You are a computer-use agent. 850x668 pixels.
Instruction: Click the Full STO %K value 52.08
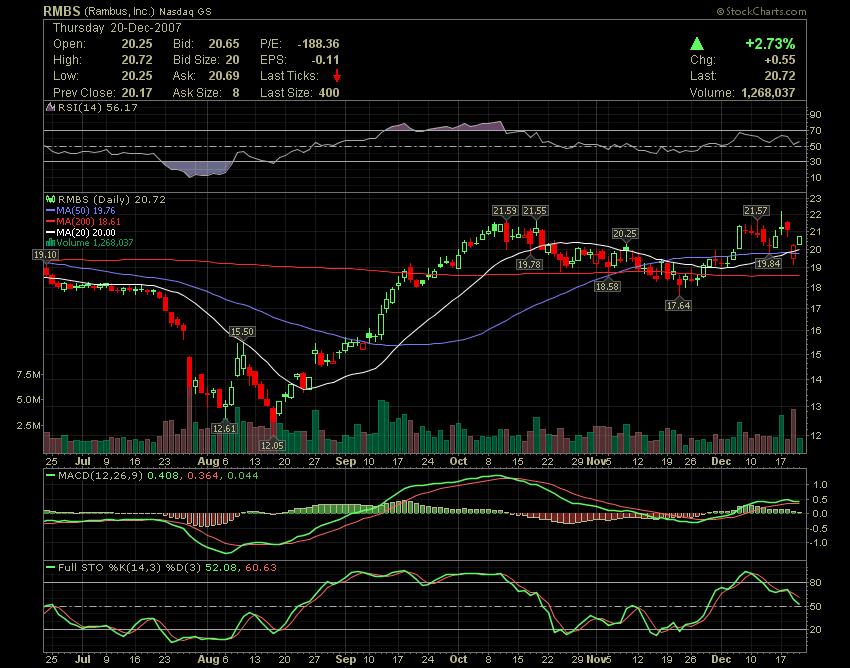(221, 568)
